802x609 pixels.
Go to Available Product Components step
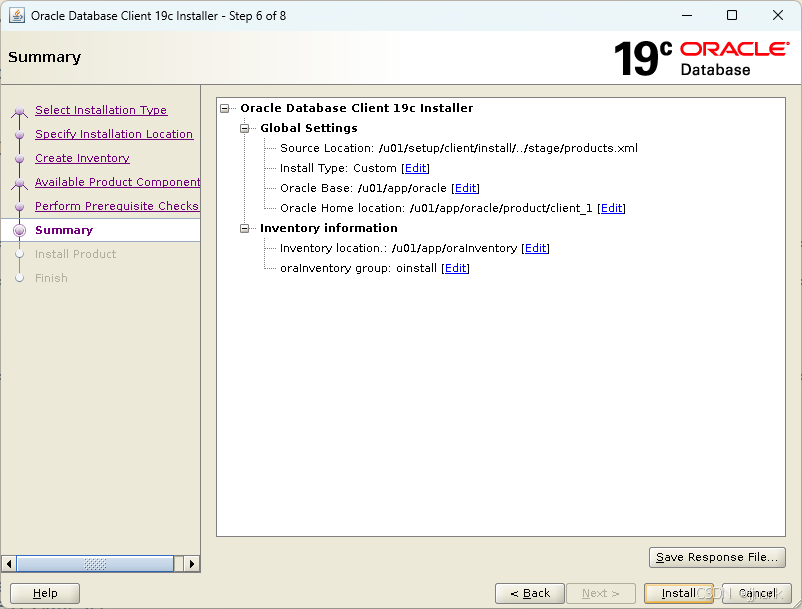(118, 182)
